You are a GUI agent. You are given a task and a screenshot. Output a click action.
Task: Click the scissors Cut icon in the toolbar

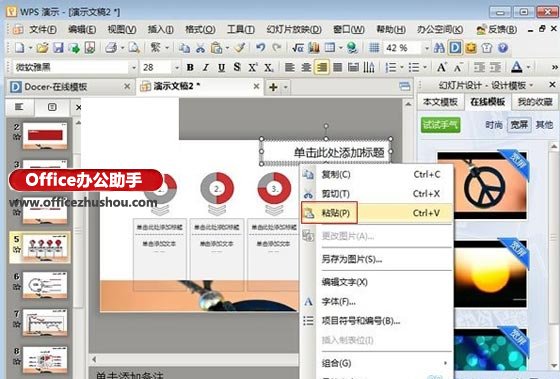coord(200,48)
